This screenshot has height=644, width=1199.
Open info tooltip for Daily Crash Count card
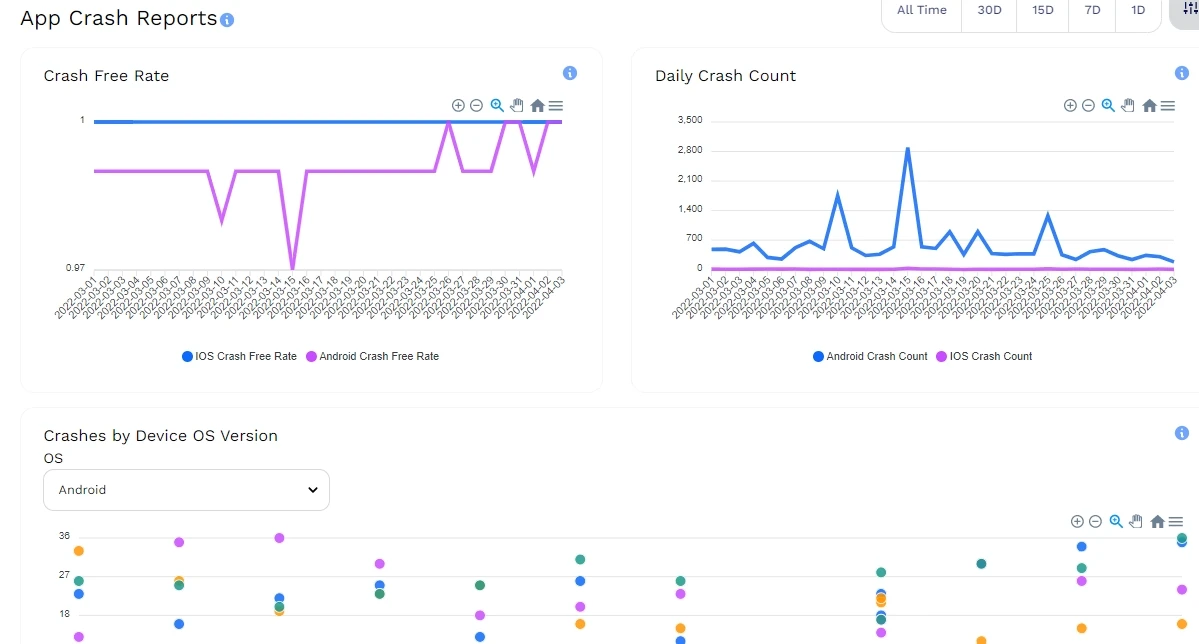[1181, 73]
